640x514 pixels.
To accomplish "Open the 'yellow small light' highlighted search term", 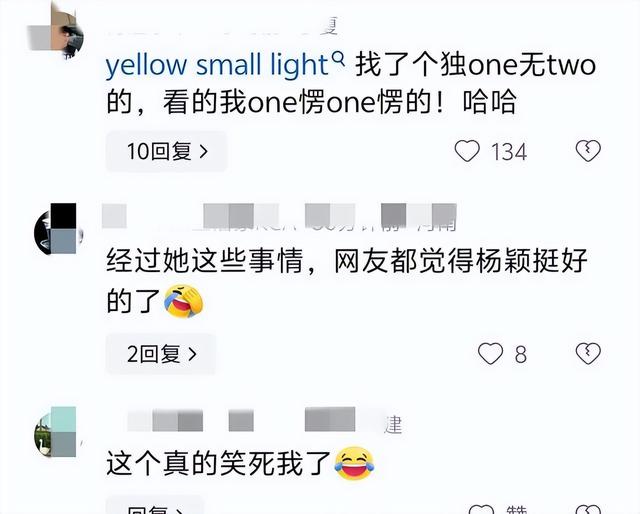I will pos(216,65).
